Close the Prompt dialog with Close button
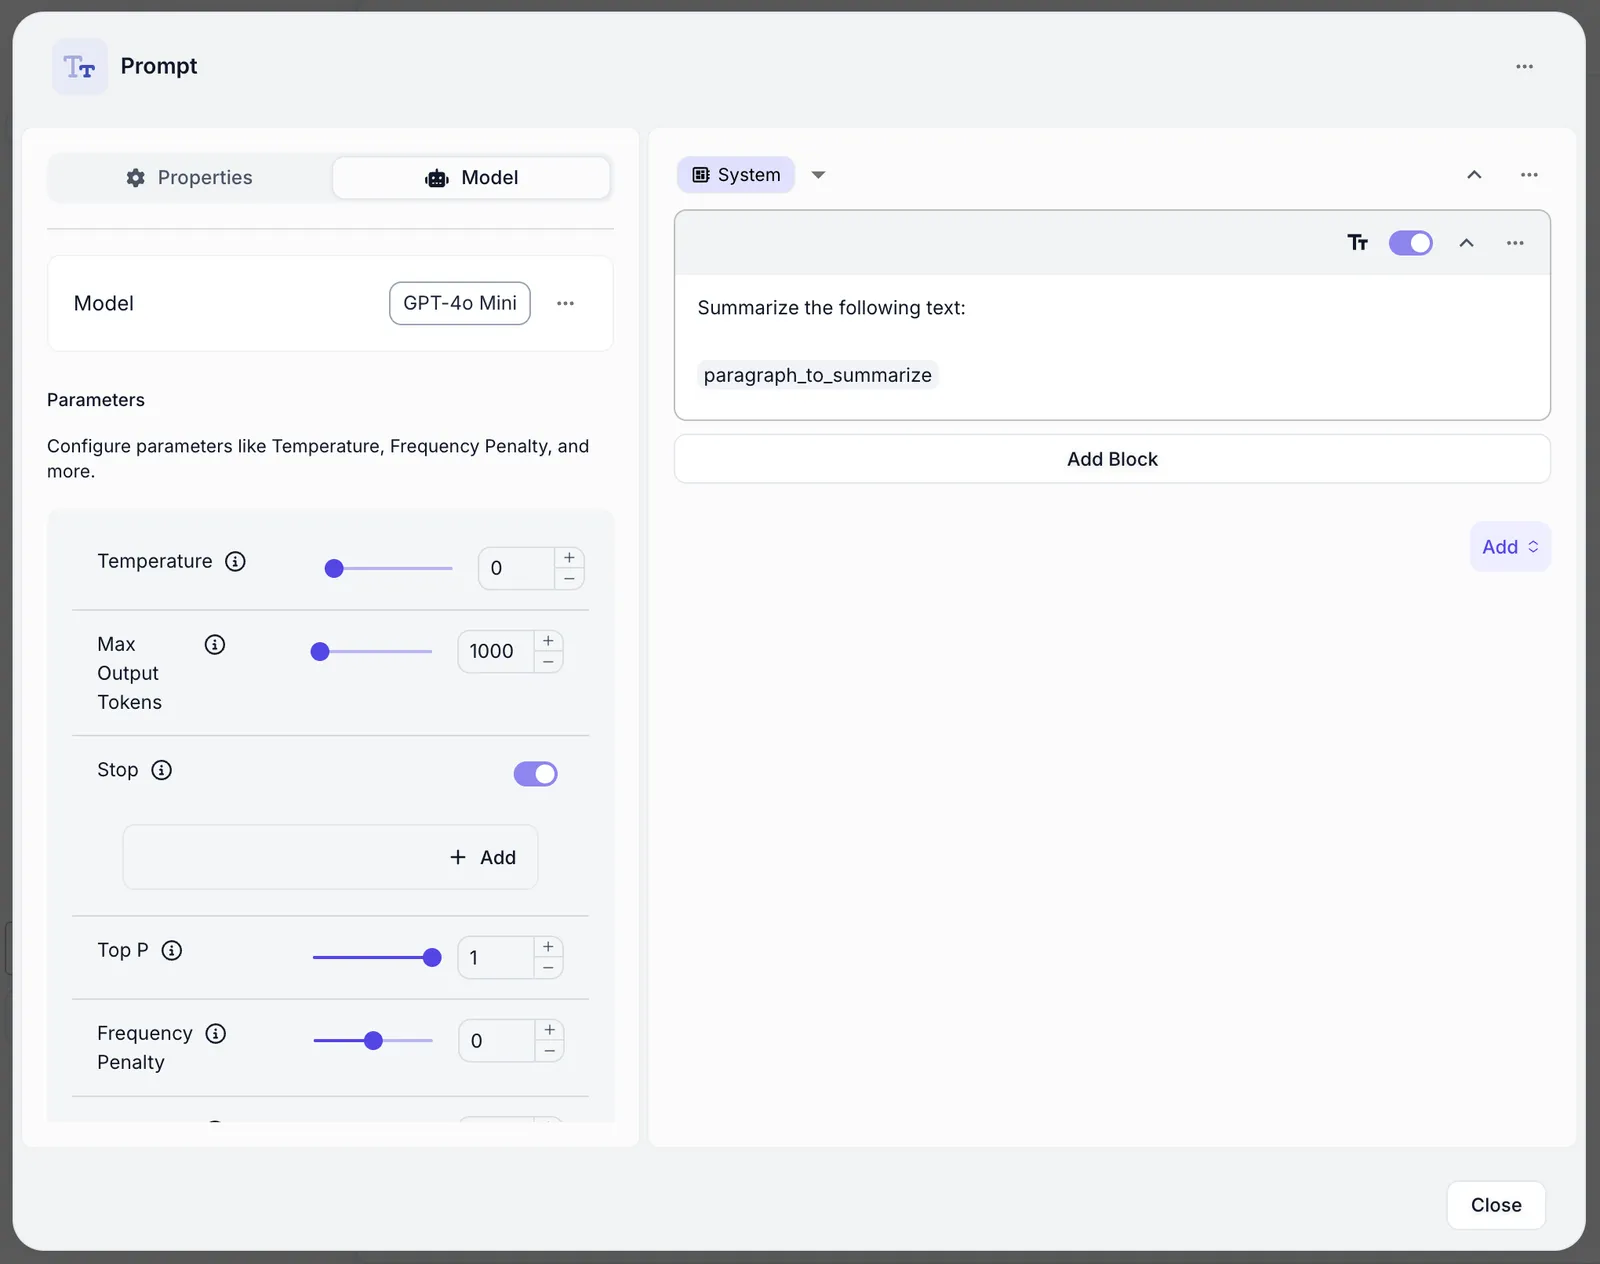 coord(1496,1205)
